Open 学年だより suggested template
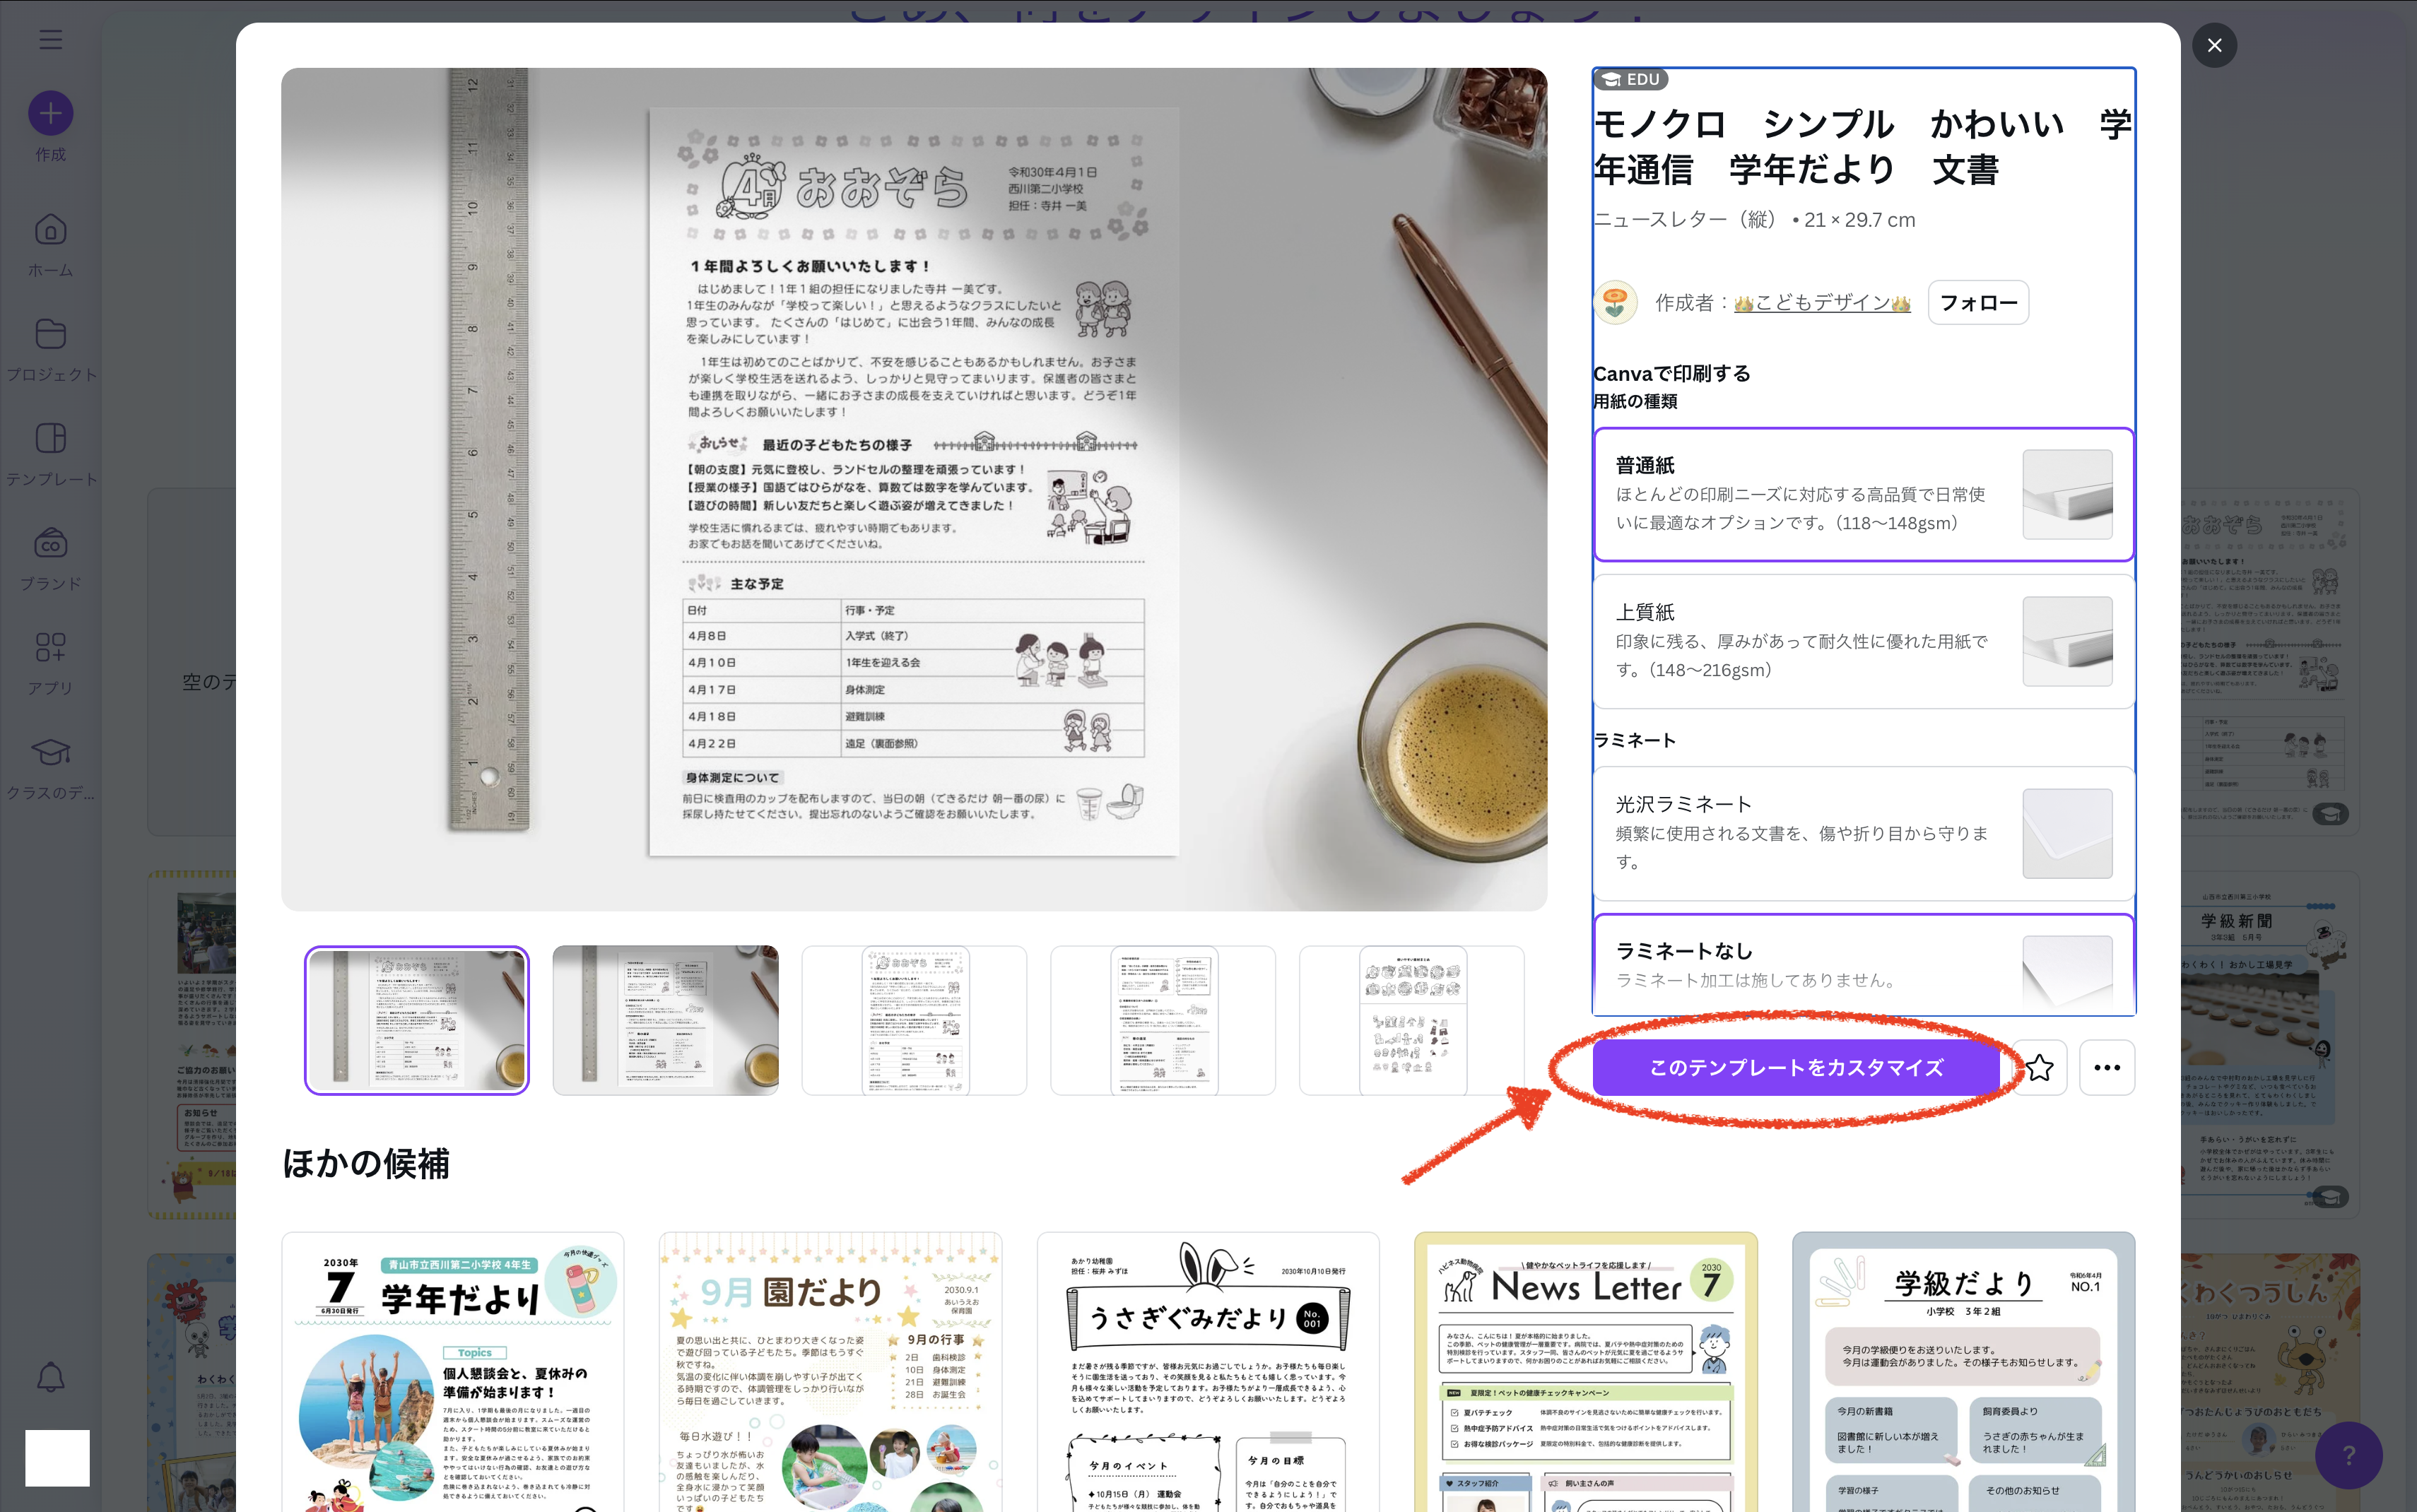Image resolution: width=2417 pixels, height=1512 pixels. click(453, 1372)
